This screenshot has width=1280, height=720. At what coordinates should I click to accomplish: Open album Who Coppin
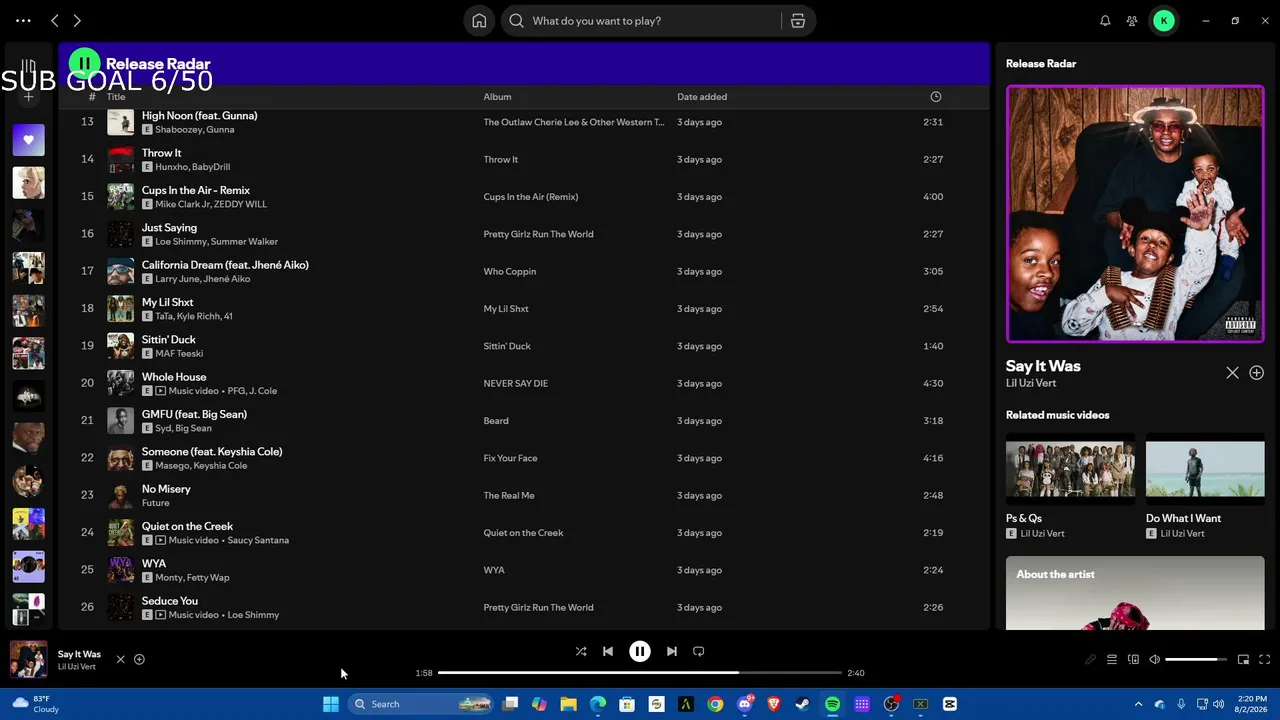tap(510, 272)
